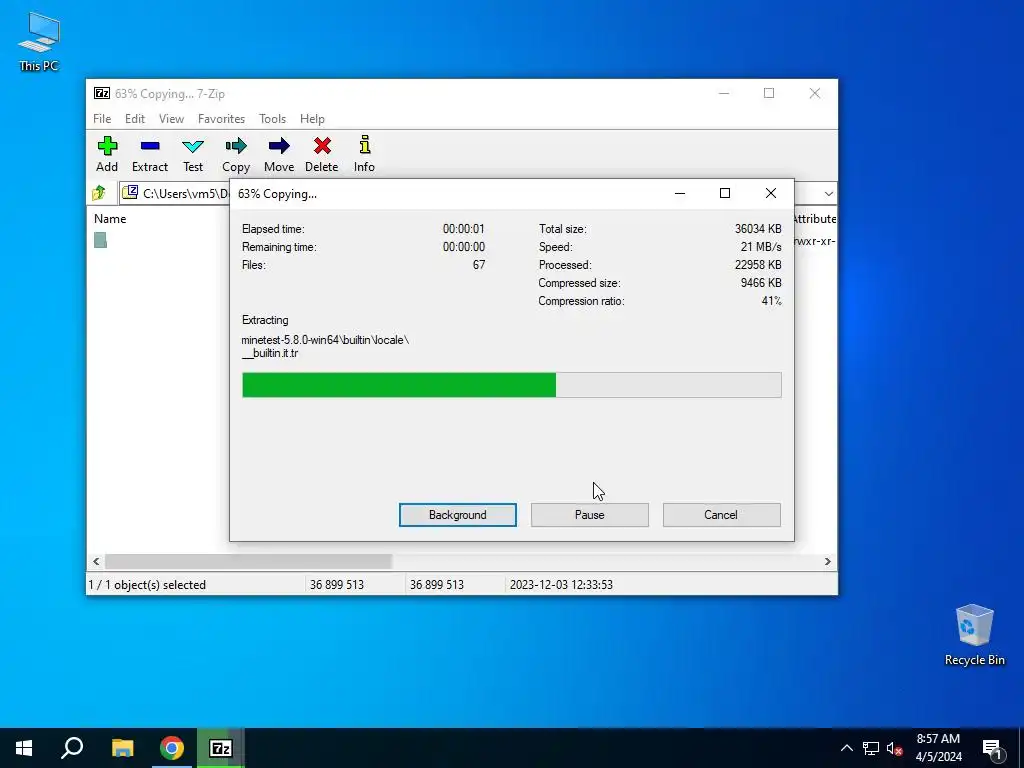Viewport: 1024px width, 768px height.
Task: Click the horizontal scrollbar thumb
Action: pos(248,562)
